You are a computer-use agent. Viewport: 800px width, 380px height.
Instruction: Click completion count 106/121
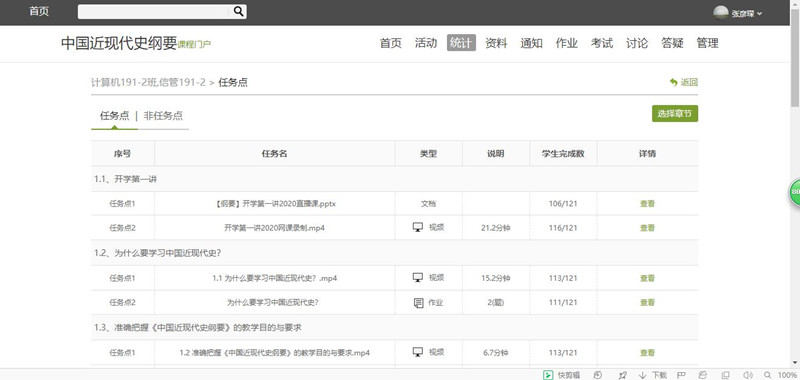point(563,204)
